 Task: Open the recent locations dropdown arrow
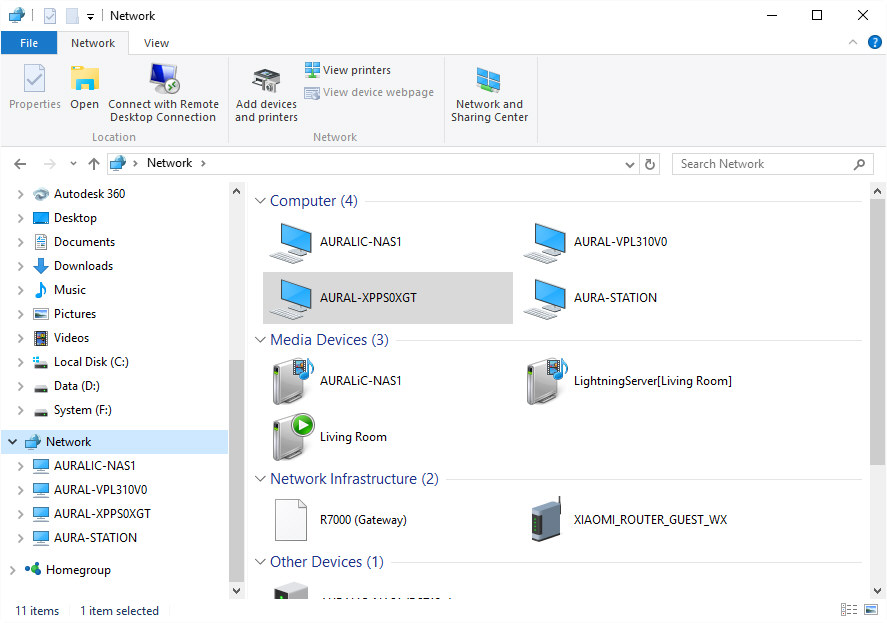pos(73,164)
